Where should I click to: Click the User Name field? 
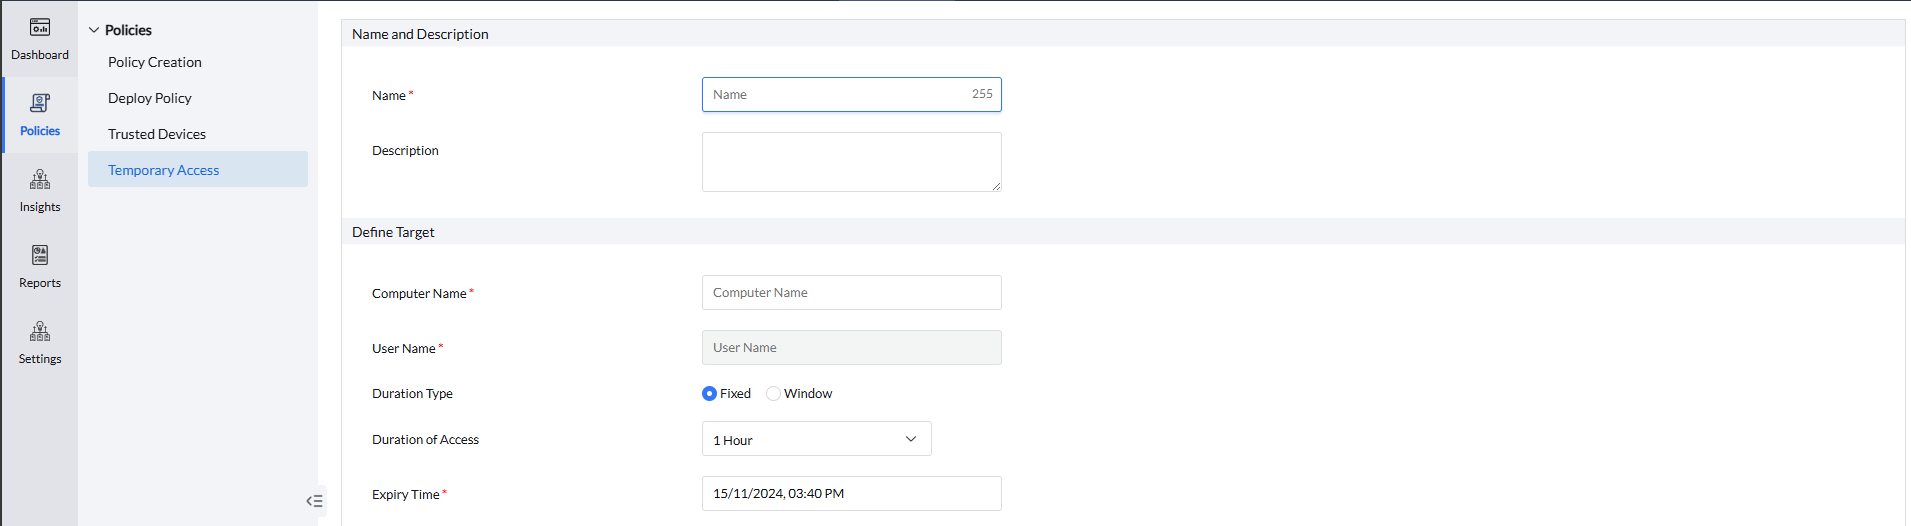[x=851, y=348]
